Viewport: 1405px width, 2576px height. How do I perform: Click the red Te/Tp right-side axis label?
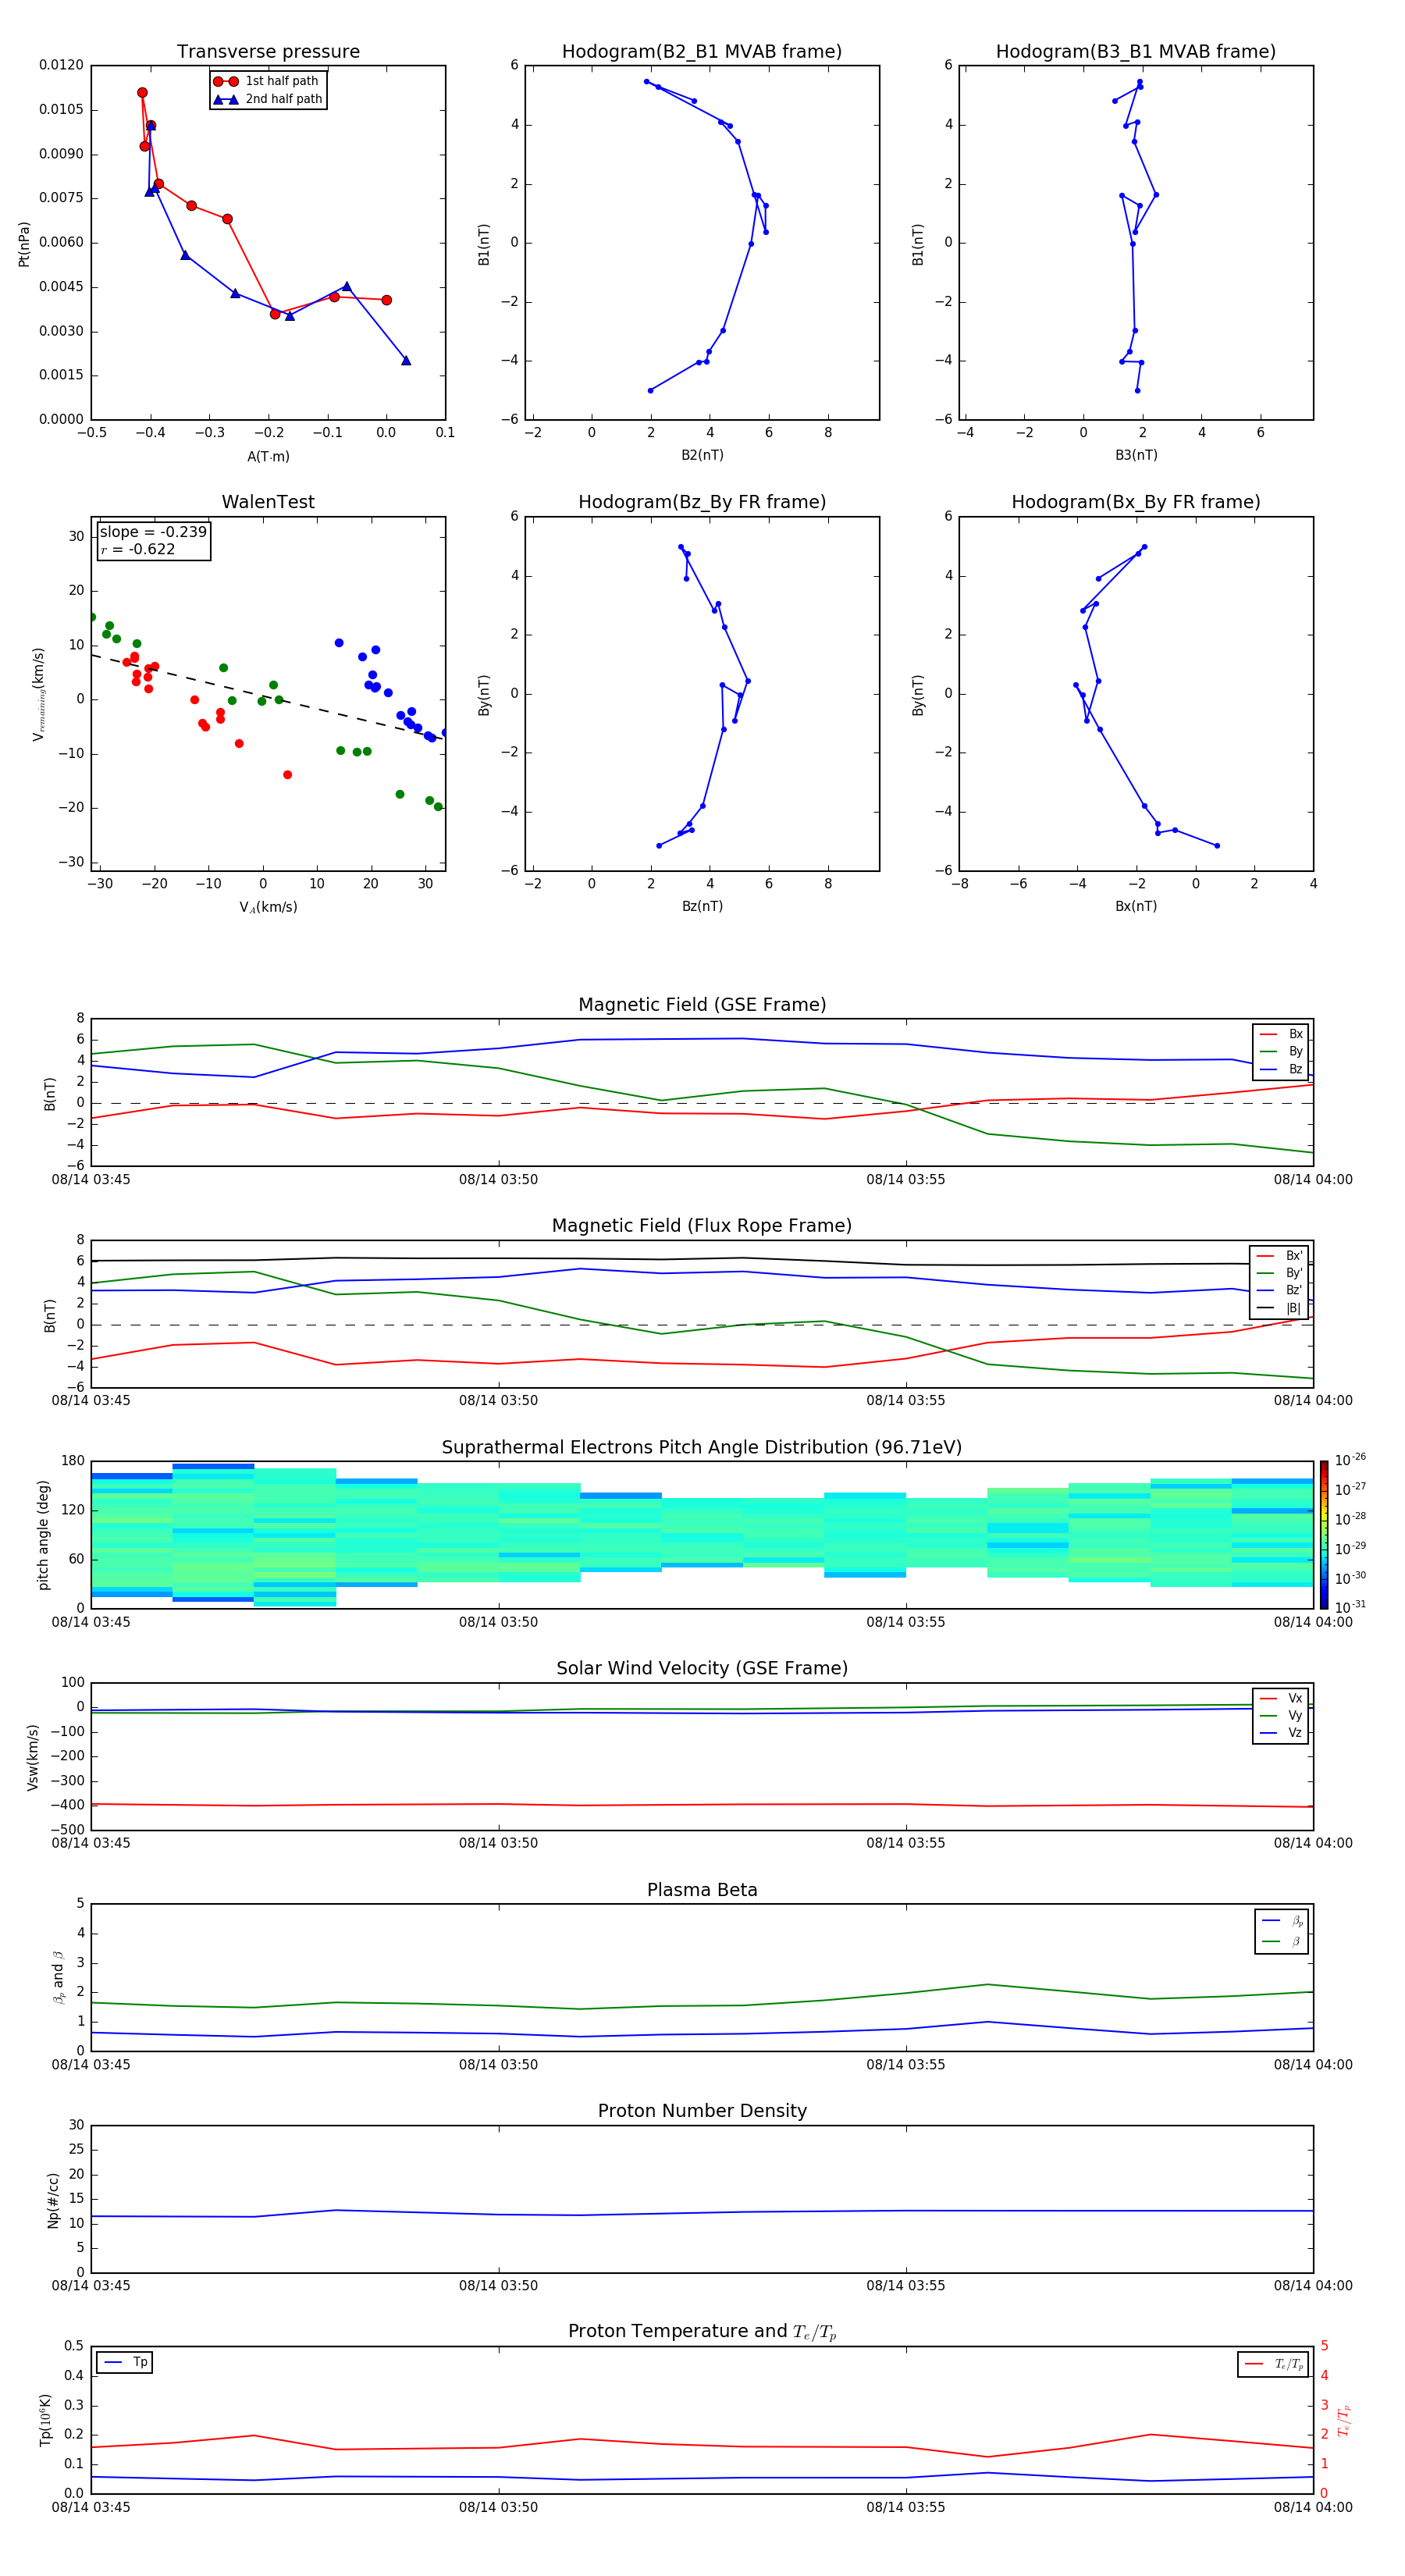pyautogui.click(x=1344, y=2420)
